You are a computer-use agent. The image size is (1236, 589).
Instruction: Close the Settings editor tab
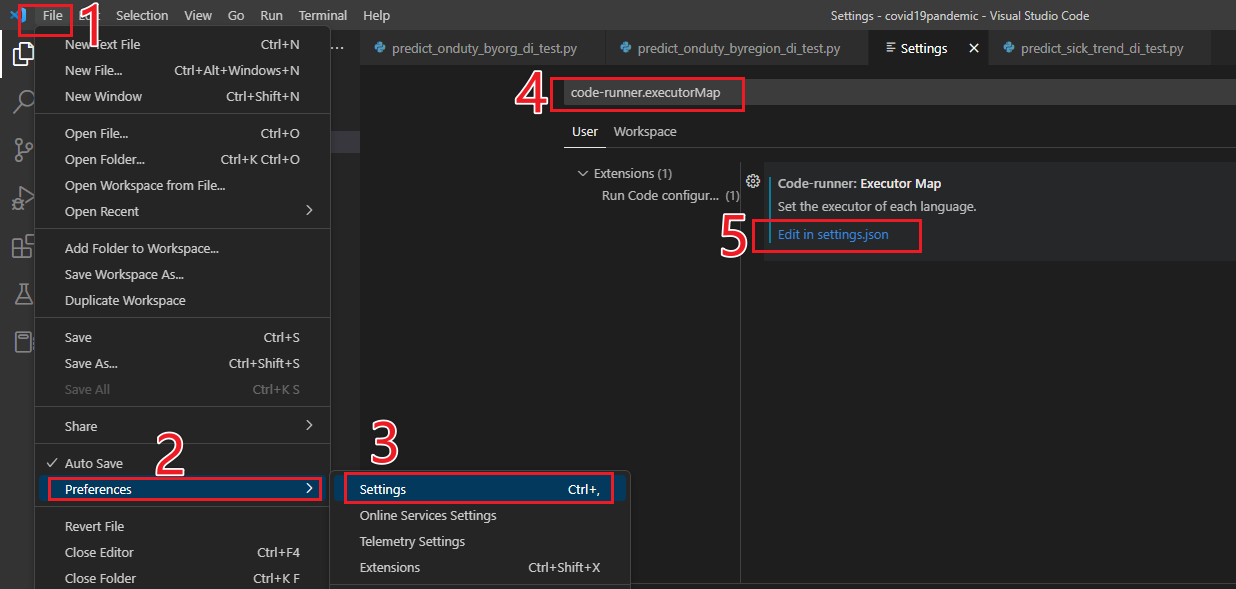click(x=974, y=48)
